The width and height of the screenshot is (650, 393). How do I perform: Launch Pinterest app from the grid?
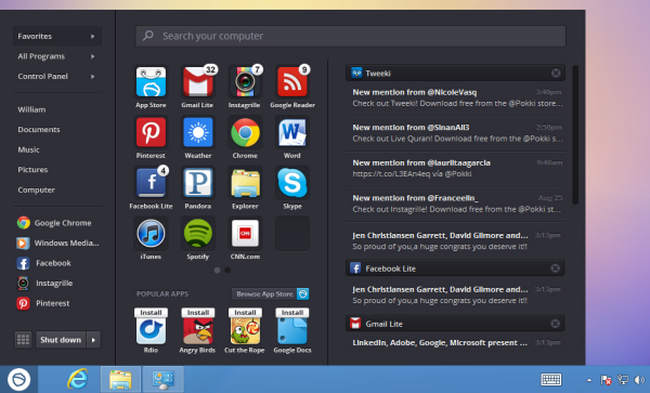[151, 132]
